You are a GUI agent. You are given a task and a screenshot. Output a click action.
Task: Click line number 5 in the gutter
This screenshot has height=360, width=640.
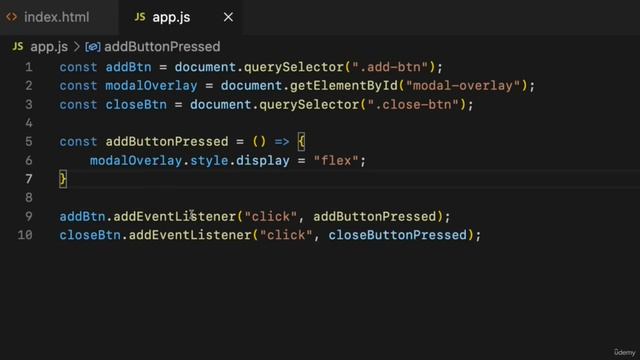(29, 142)
